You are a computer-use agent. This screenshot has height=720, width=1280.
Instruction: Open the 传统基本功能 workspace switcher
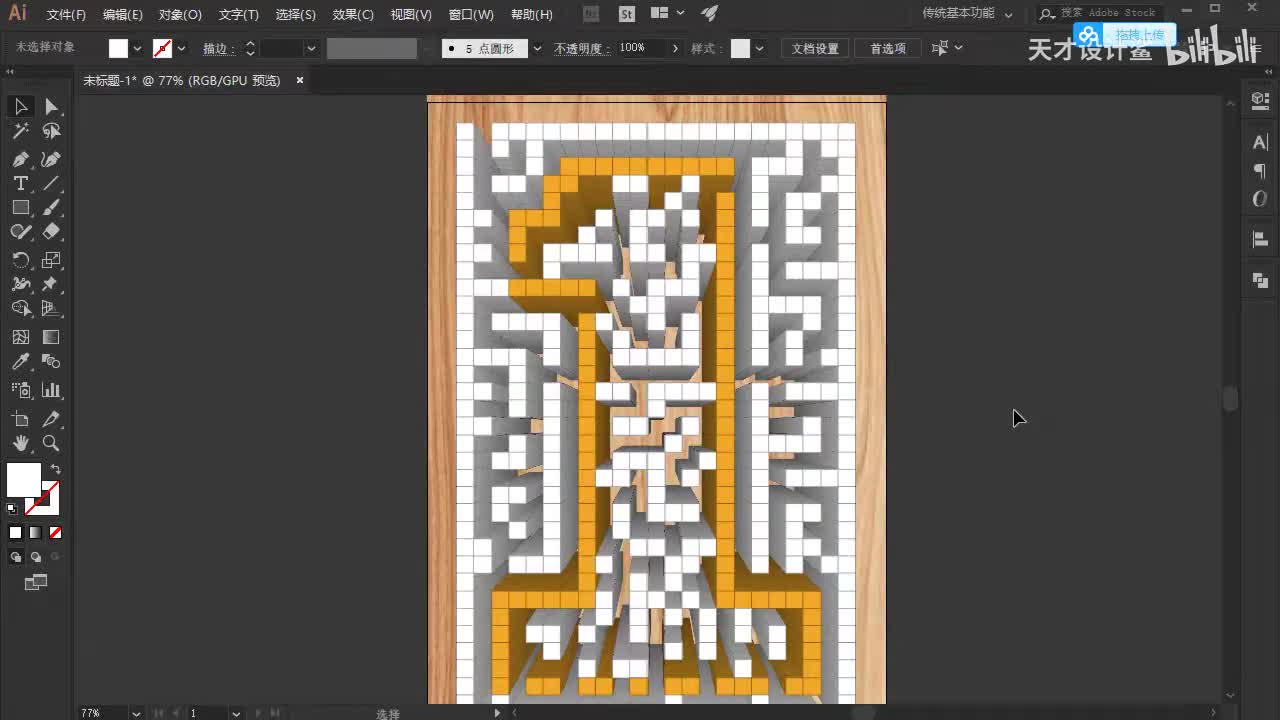(967, 14)
